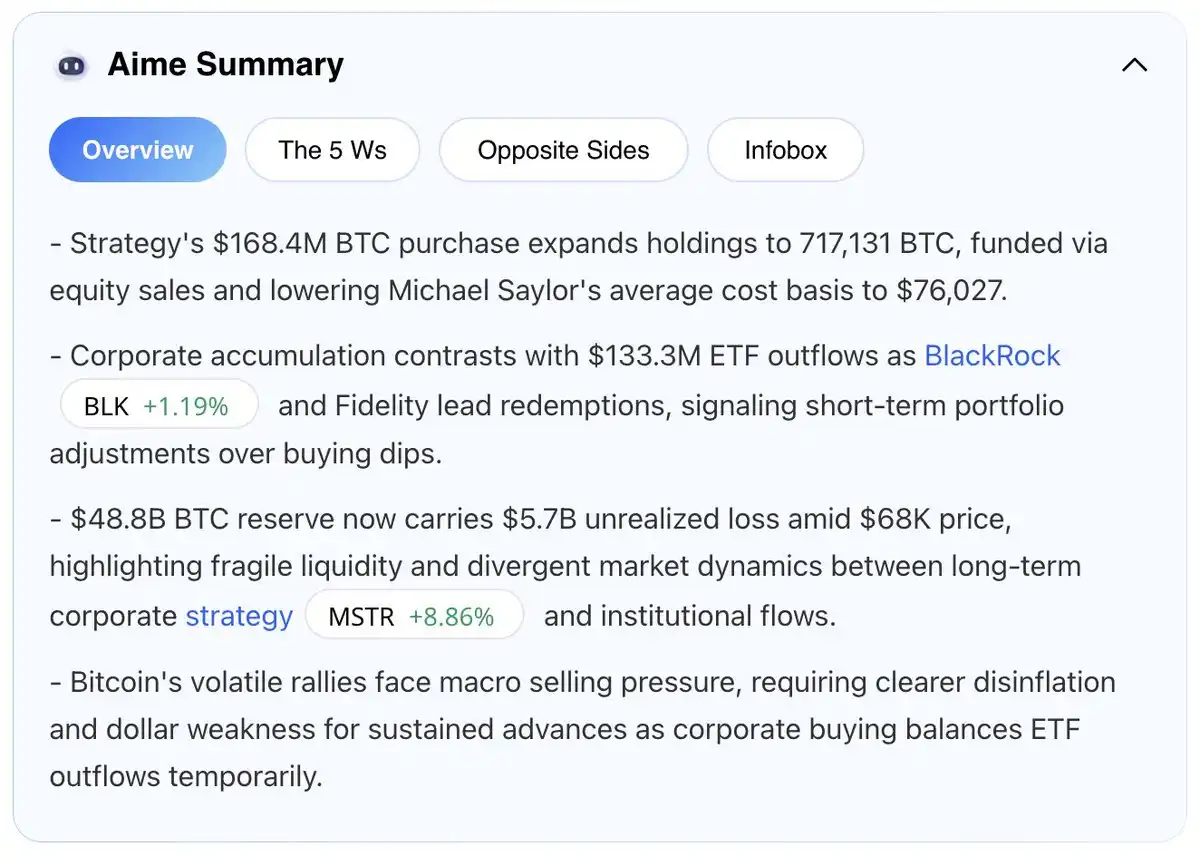Click the Aime Summary heading text
Viewport: 1200px width, 856px height.
coord(225,66)
